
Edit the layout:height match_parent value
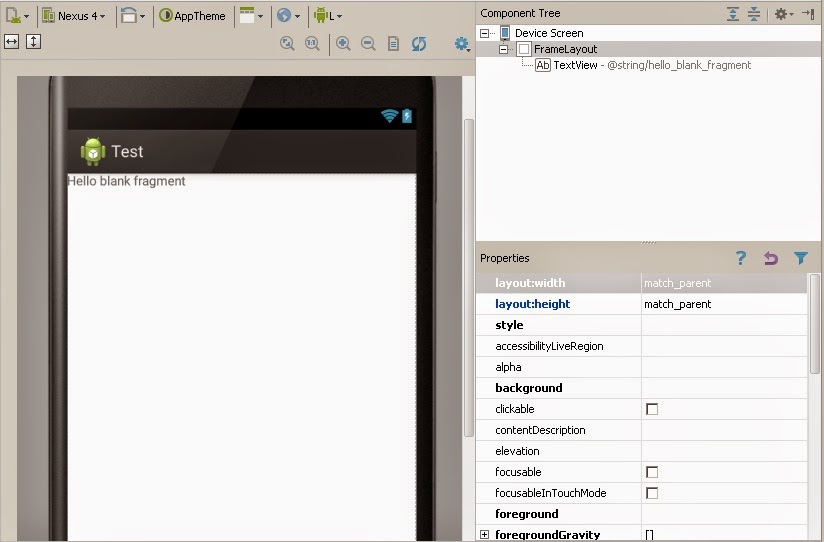[724, 304]
